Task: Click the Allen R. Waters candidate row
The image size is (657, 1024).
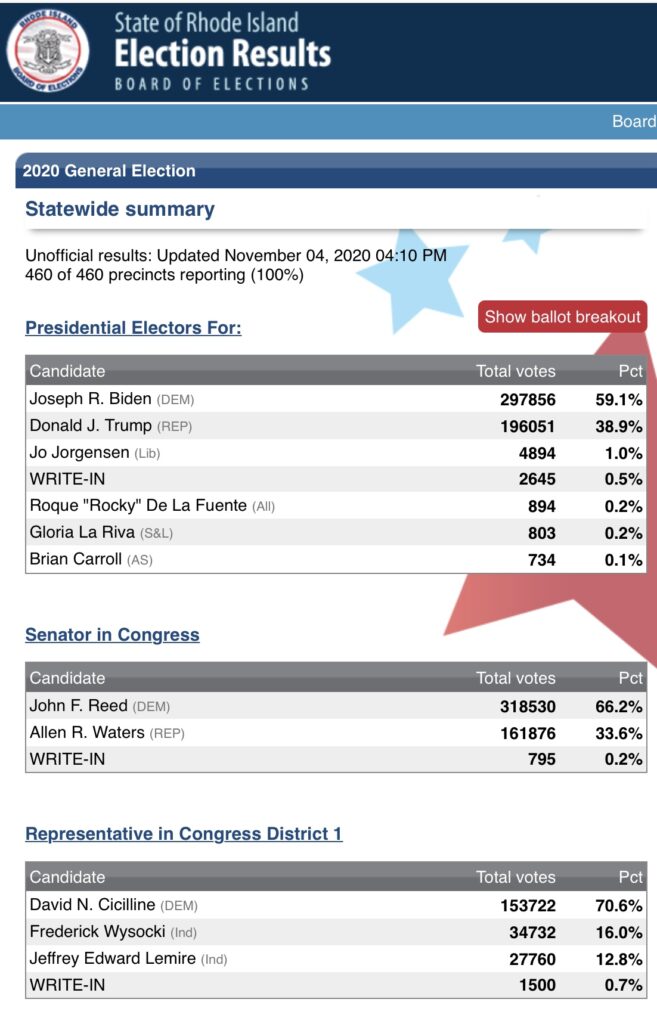Action: click(x=336, y=733)
